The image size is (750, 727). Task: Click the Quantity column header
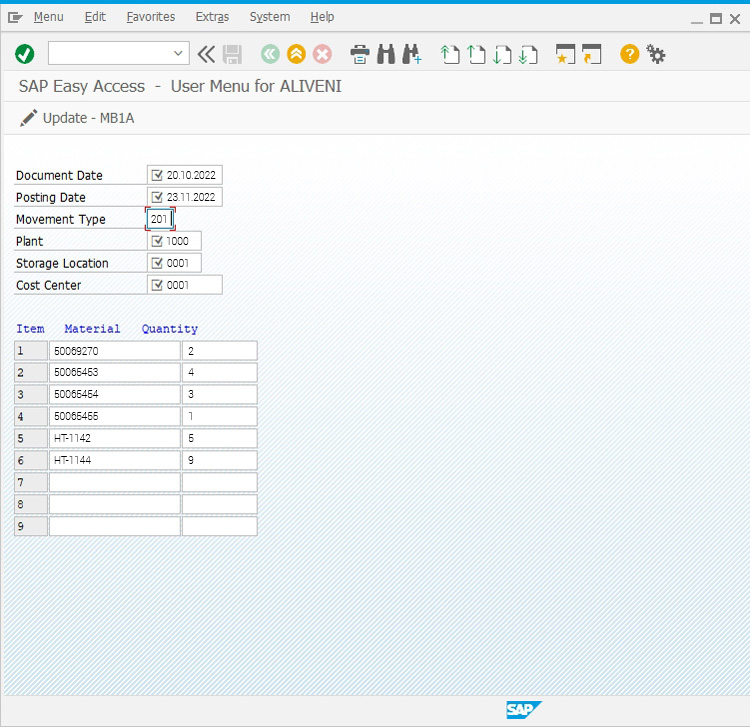point(170,329)
